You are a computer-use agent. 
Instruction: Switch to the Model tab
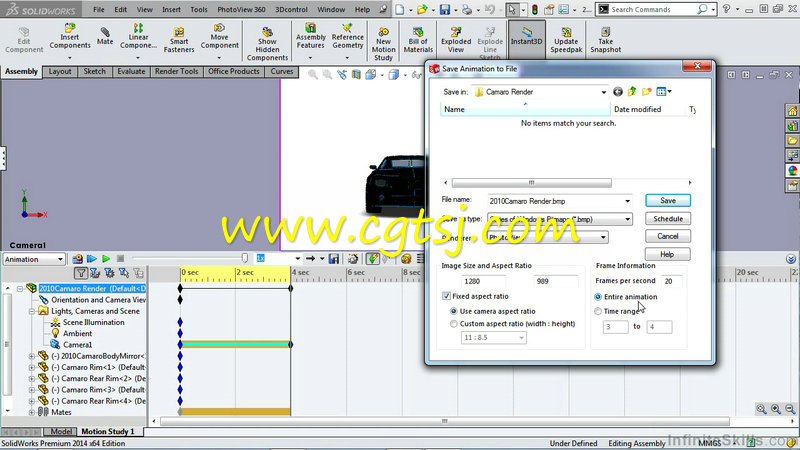(x=61, y=432)
